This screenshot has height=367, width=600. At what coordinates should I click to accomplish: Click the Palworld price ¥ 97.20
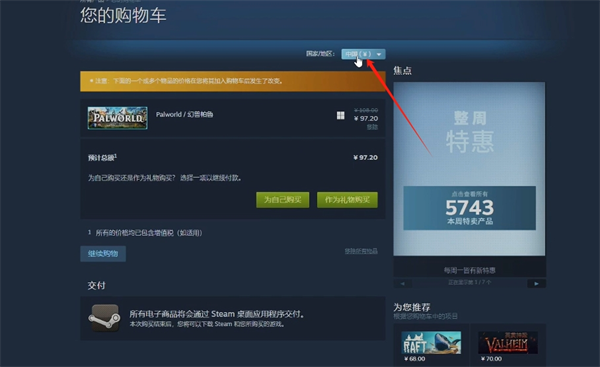pos(366,119)
